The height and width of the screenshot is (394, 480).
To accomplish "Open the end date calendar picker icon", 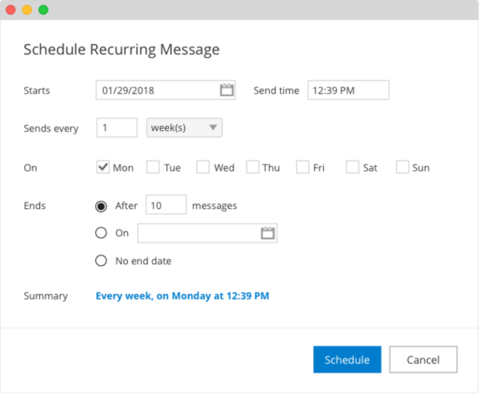I will point(268,233).
